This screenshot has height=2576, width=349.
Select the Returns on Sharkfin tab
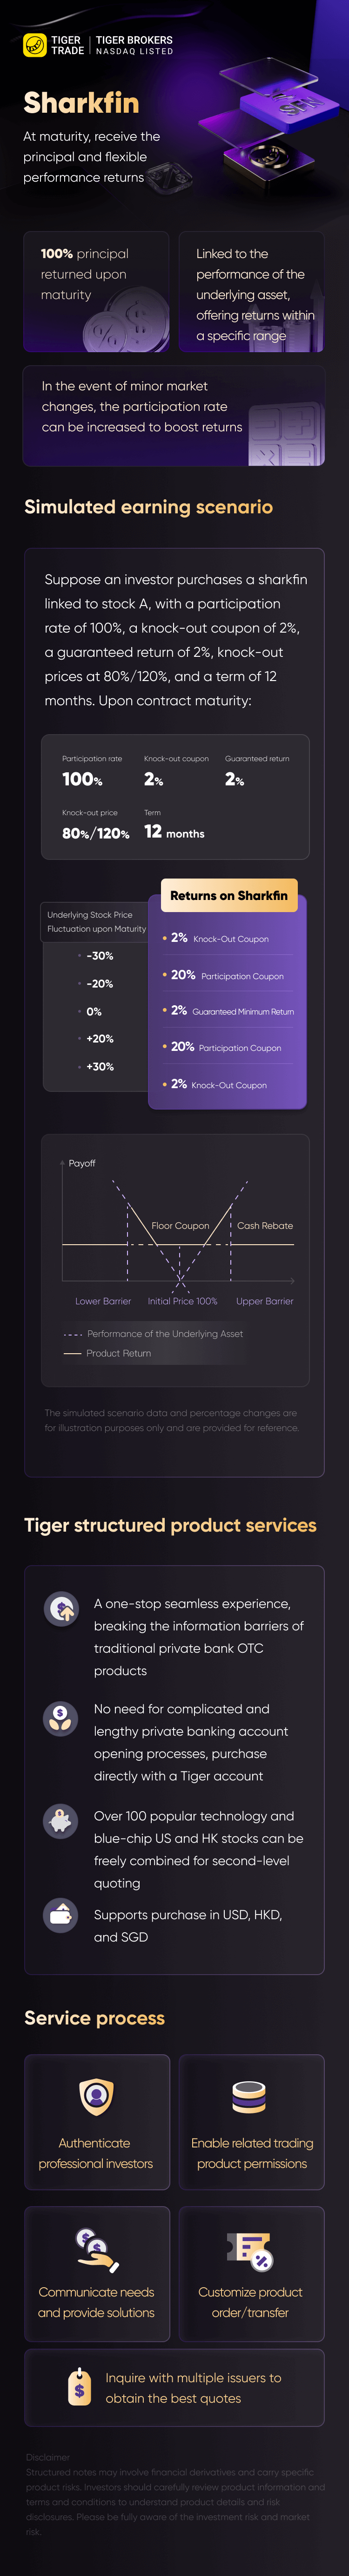(x=229, y=895)
